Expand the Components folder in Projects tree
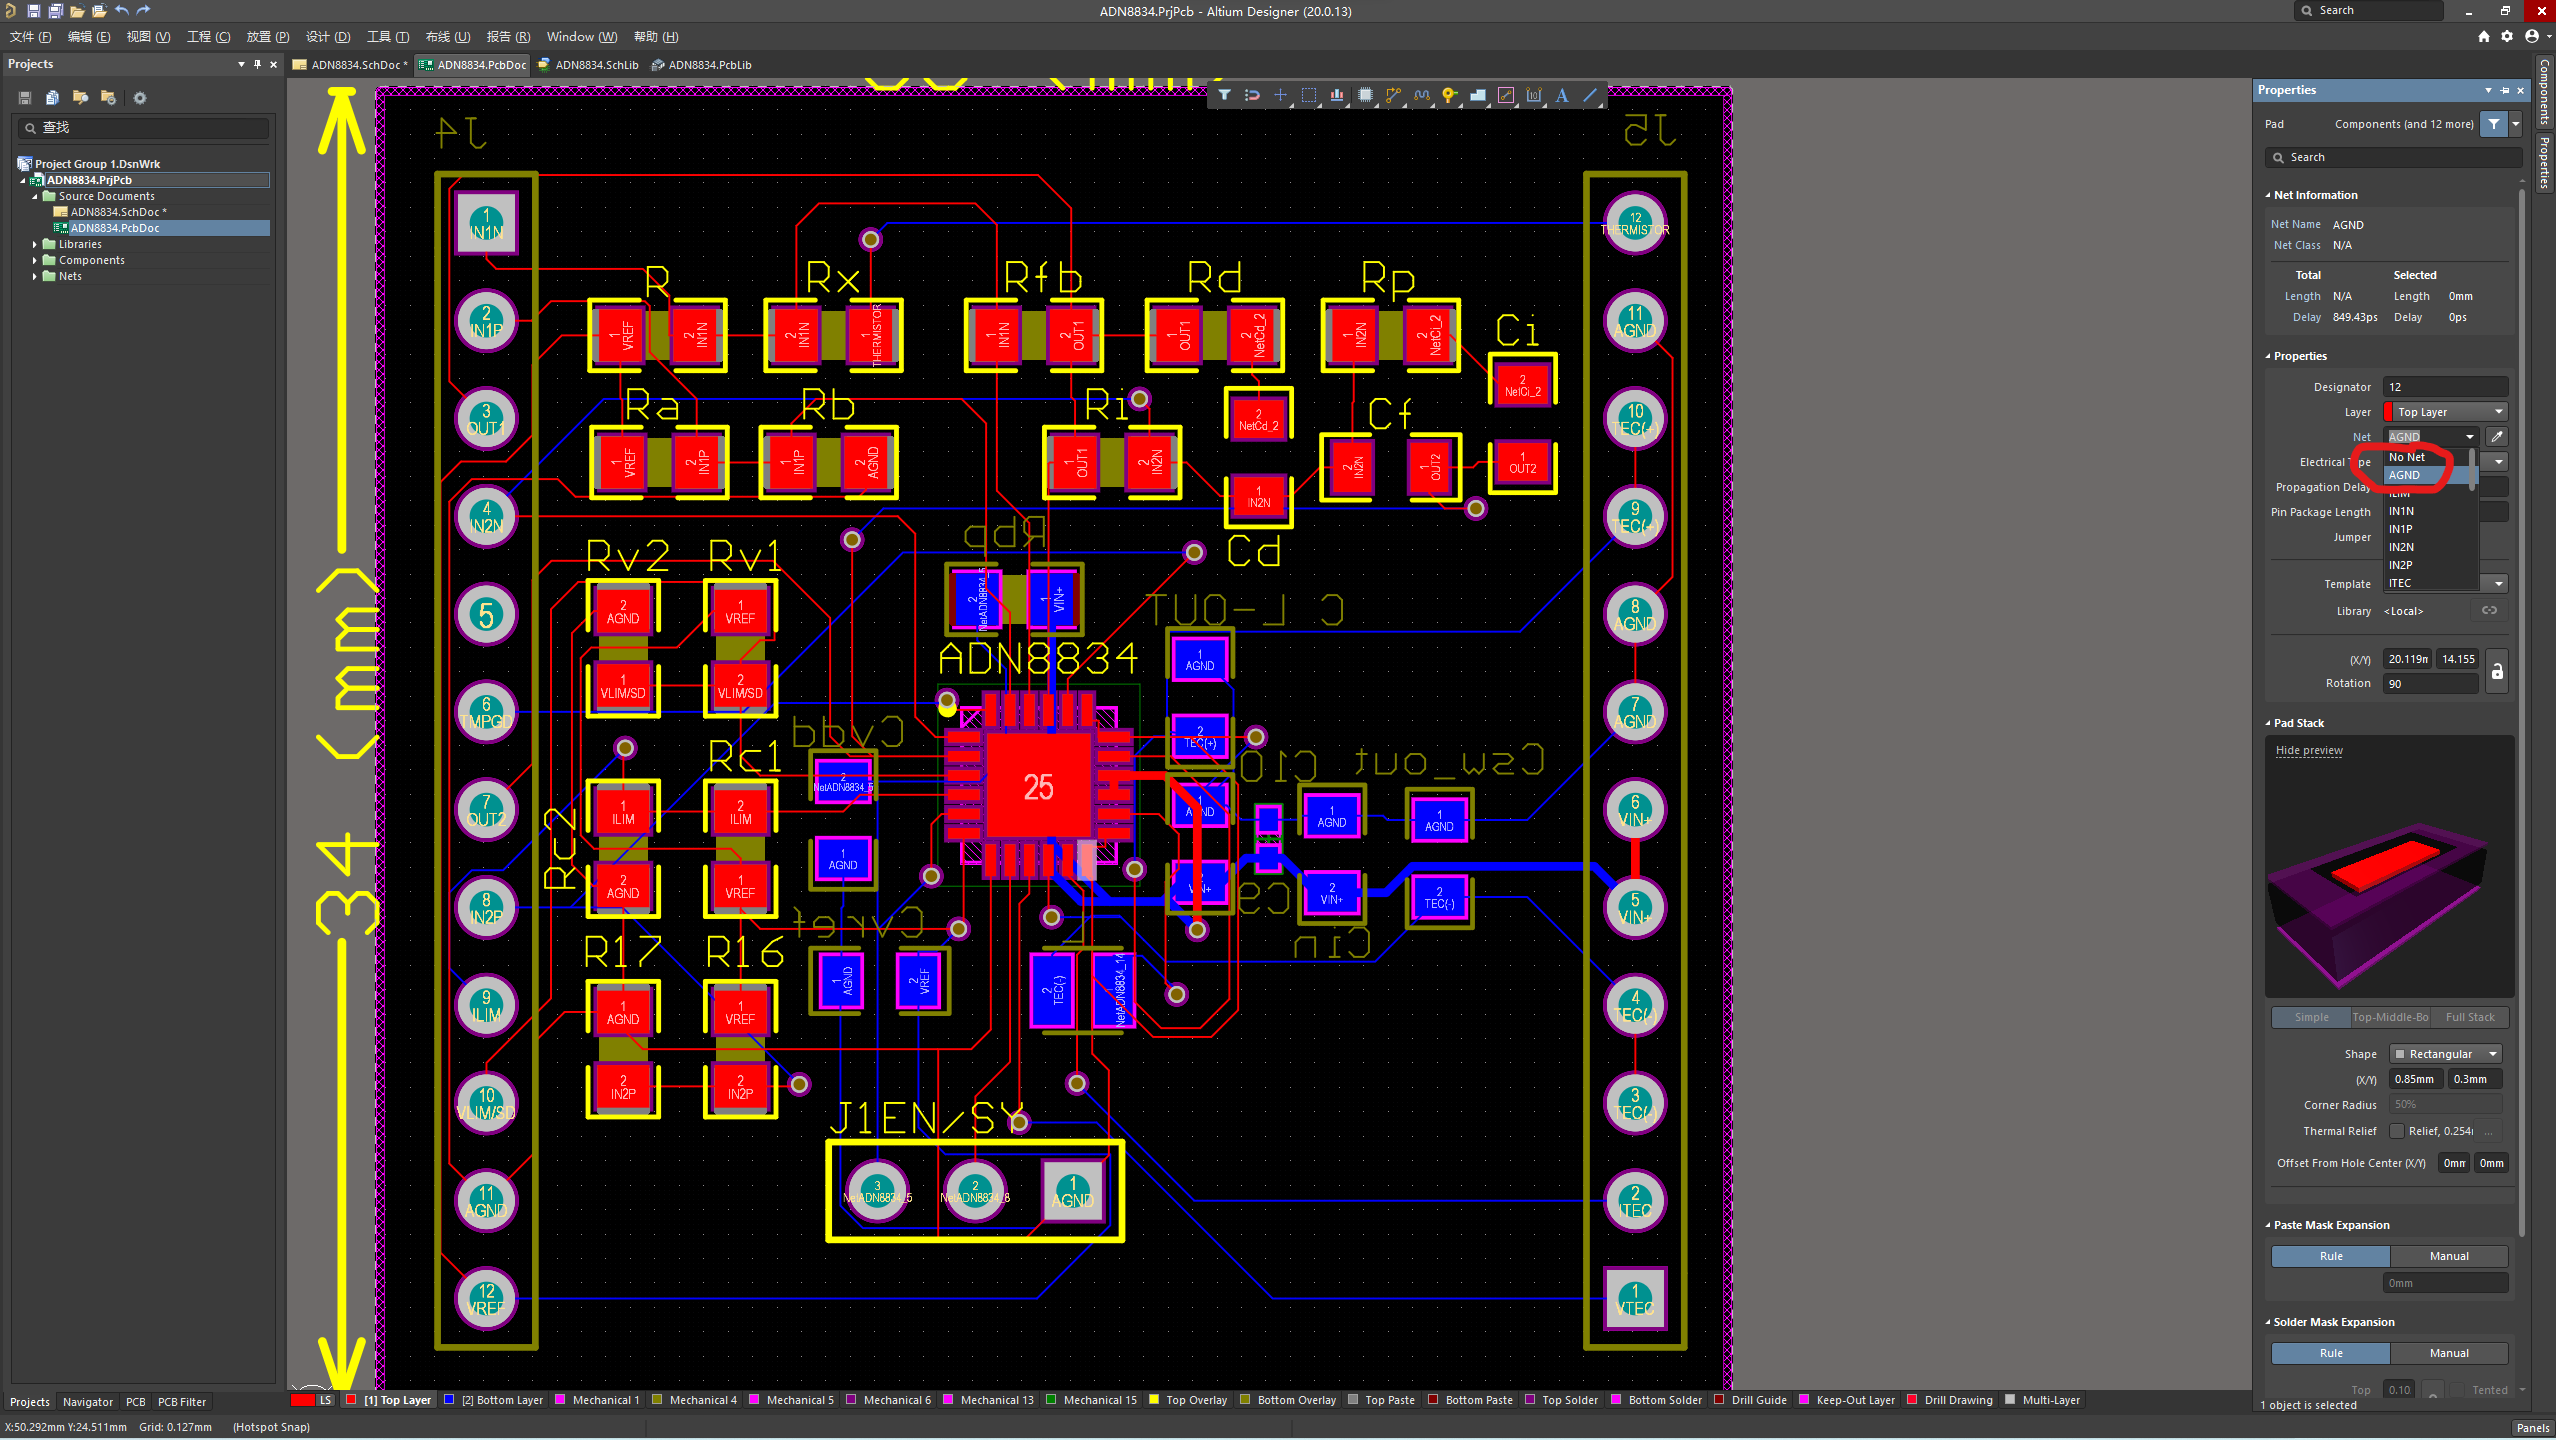The height and width of the screenshot is (1440, 2556). click(35, 260)
